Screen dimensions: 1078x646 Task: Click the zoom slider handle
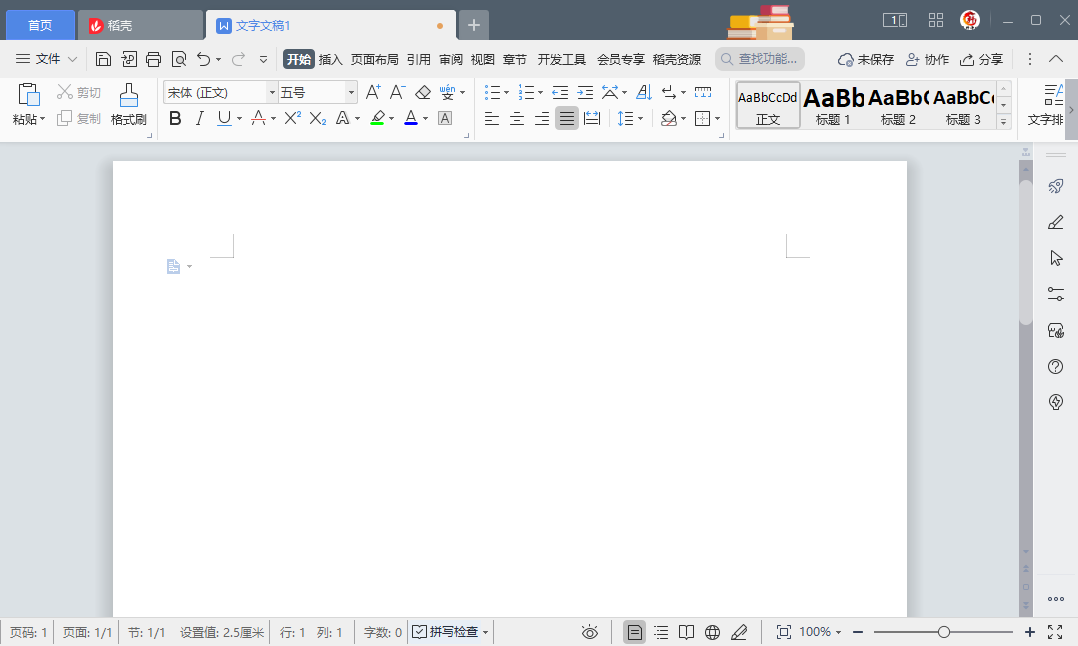[943, 632]
